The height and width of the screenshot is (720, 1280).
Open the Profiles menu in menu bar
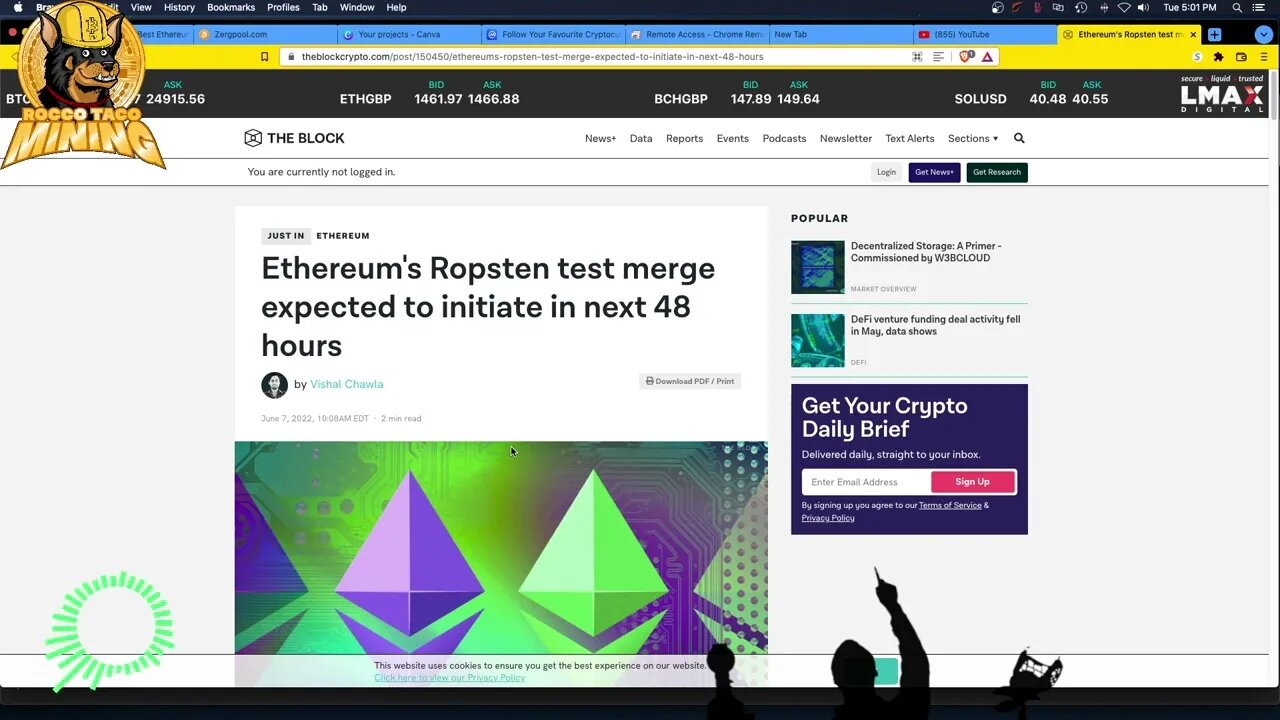pyautogui.click(x=283, y=7)
